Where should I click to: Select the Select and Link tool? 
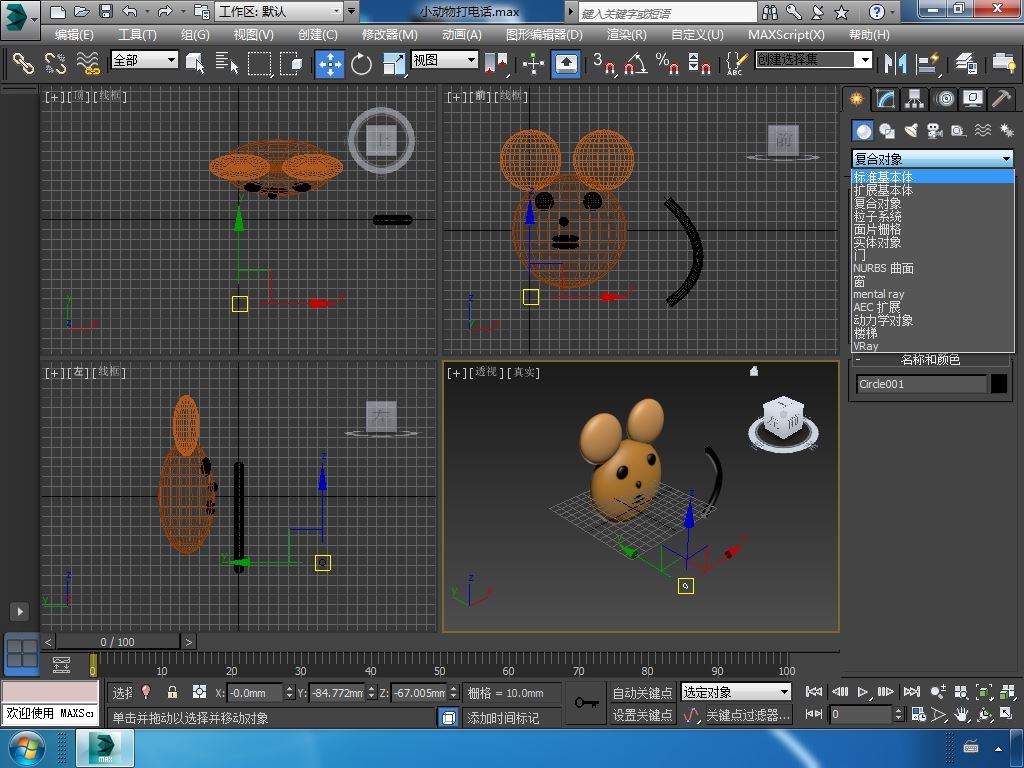(x=23, y=63)
